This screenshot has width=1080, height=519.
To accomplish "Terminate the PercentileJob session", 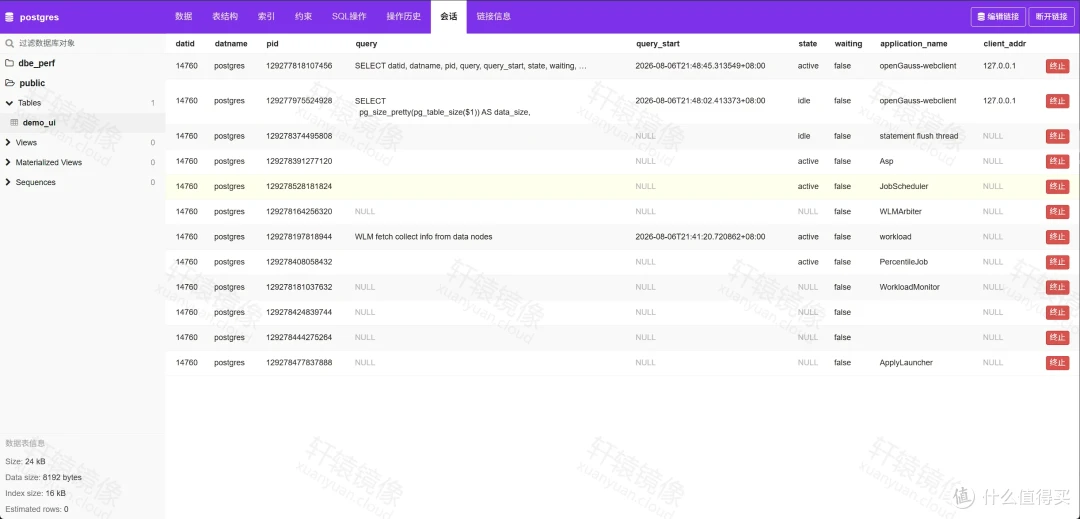I will (x=1057, y=262).
